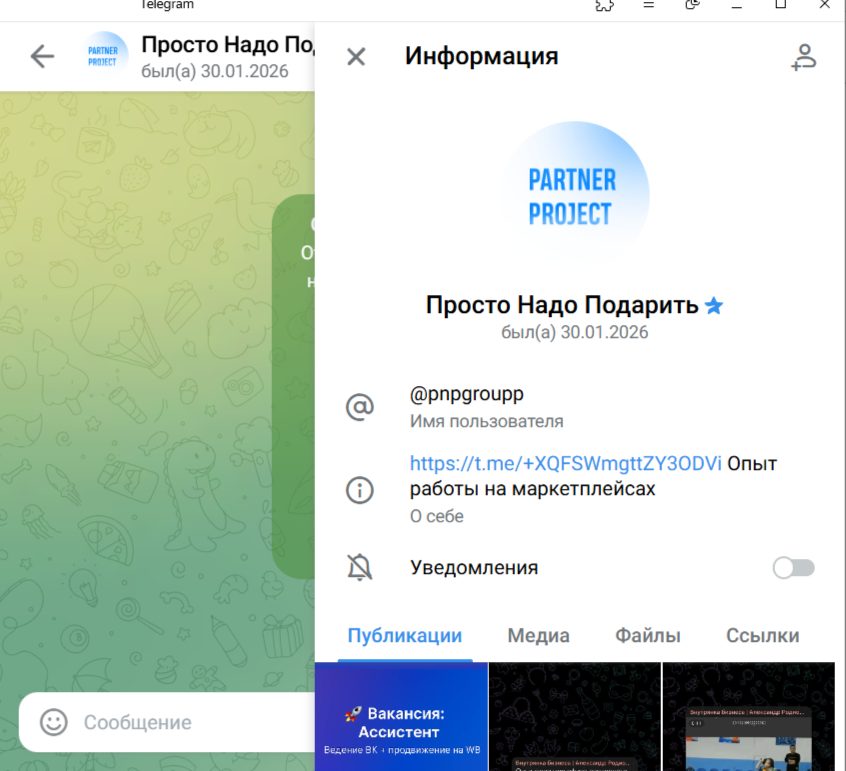The width and height of the screenshot is (846, 771).
Task: Open the Медиа tab
Action: click(538, 635)
